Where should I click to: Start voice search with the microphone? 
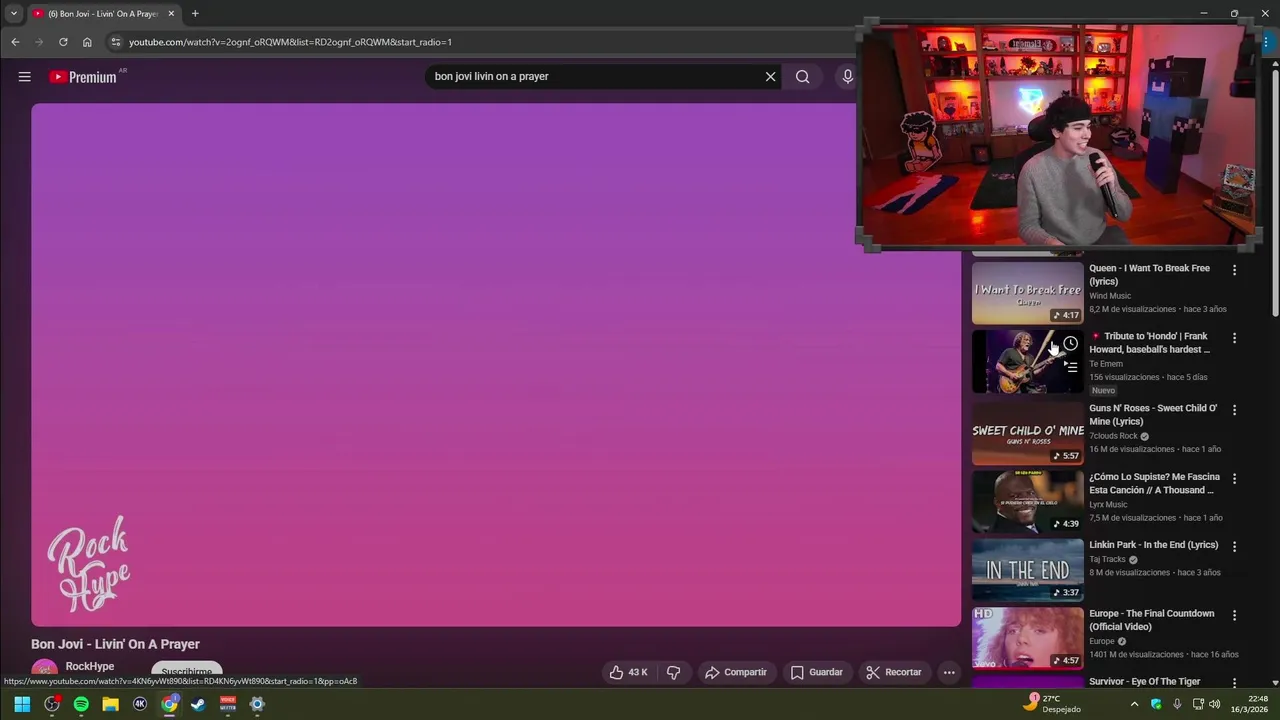(x=847, y=77)
